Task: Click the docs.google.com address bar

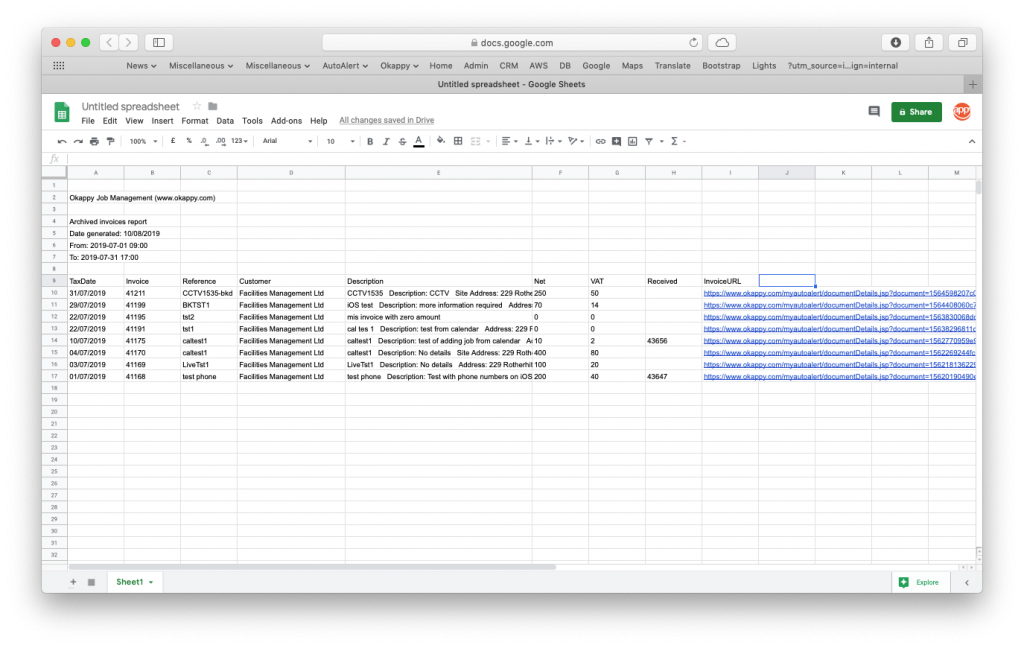Action: pyautogui.click(x=512, y=42)
